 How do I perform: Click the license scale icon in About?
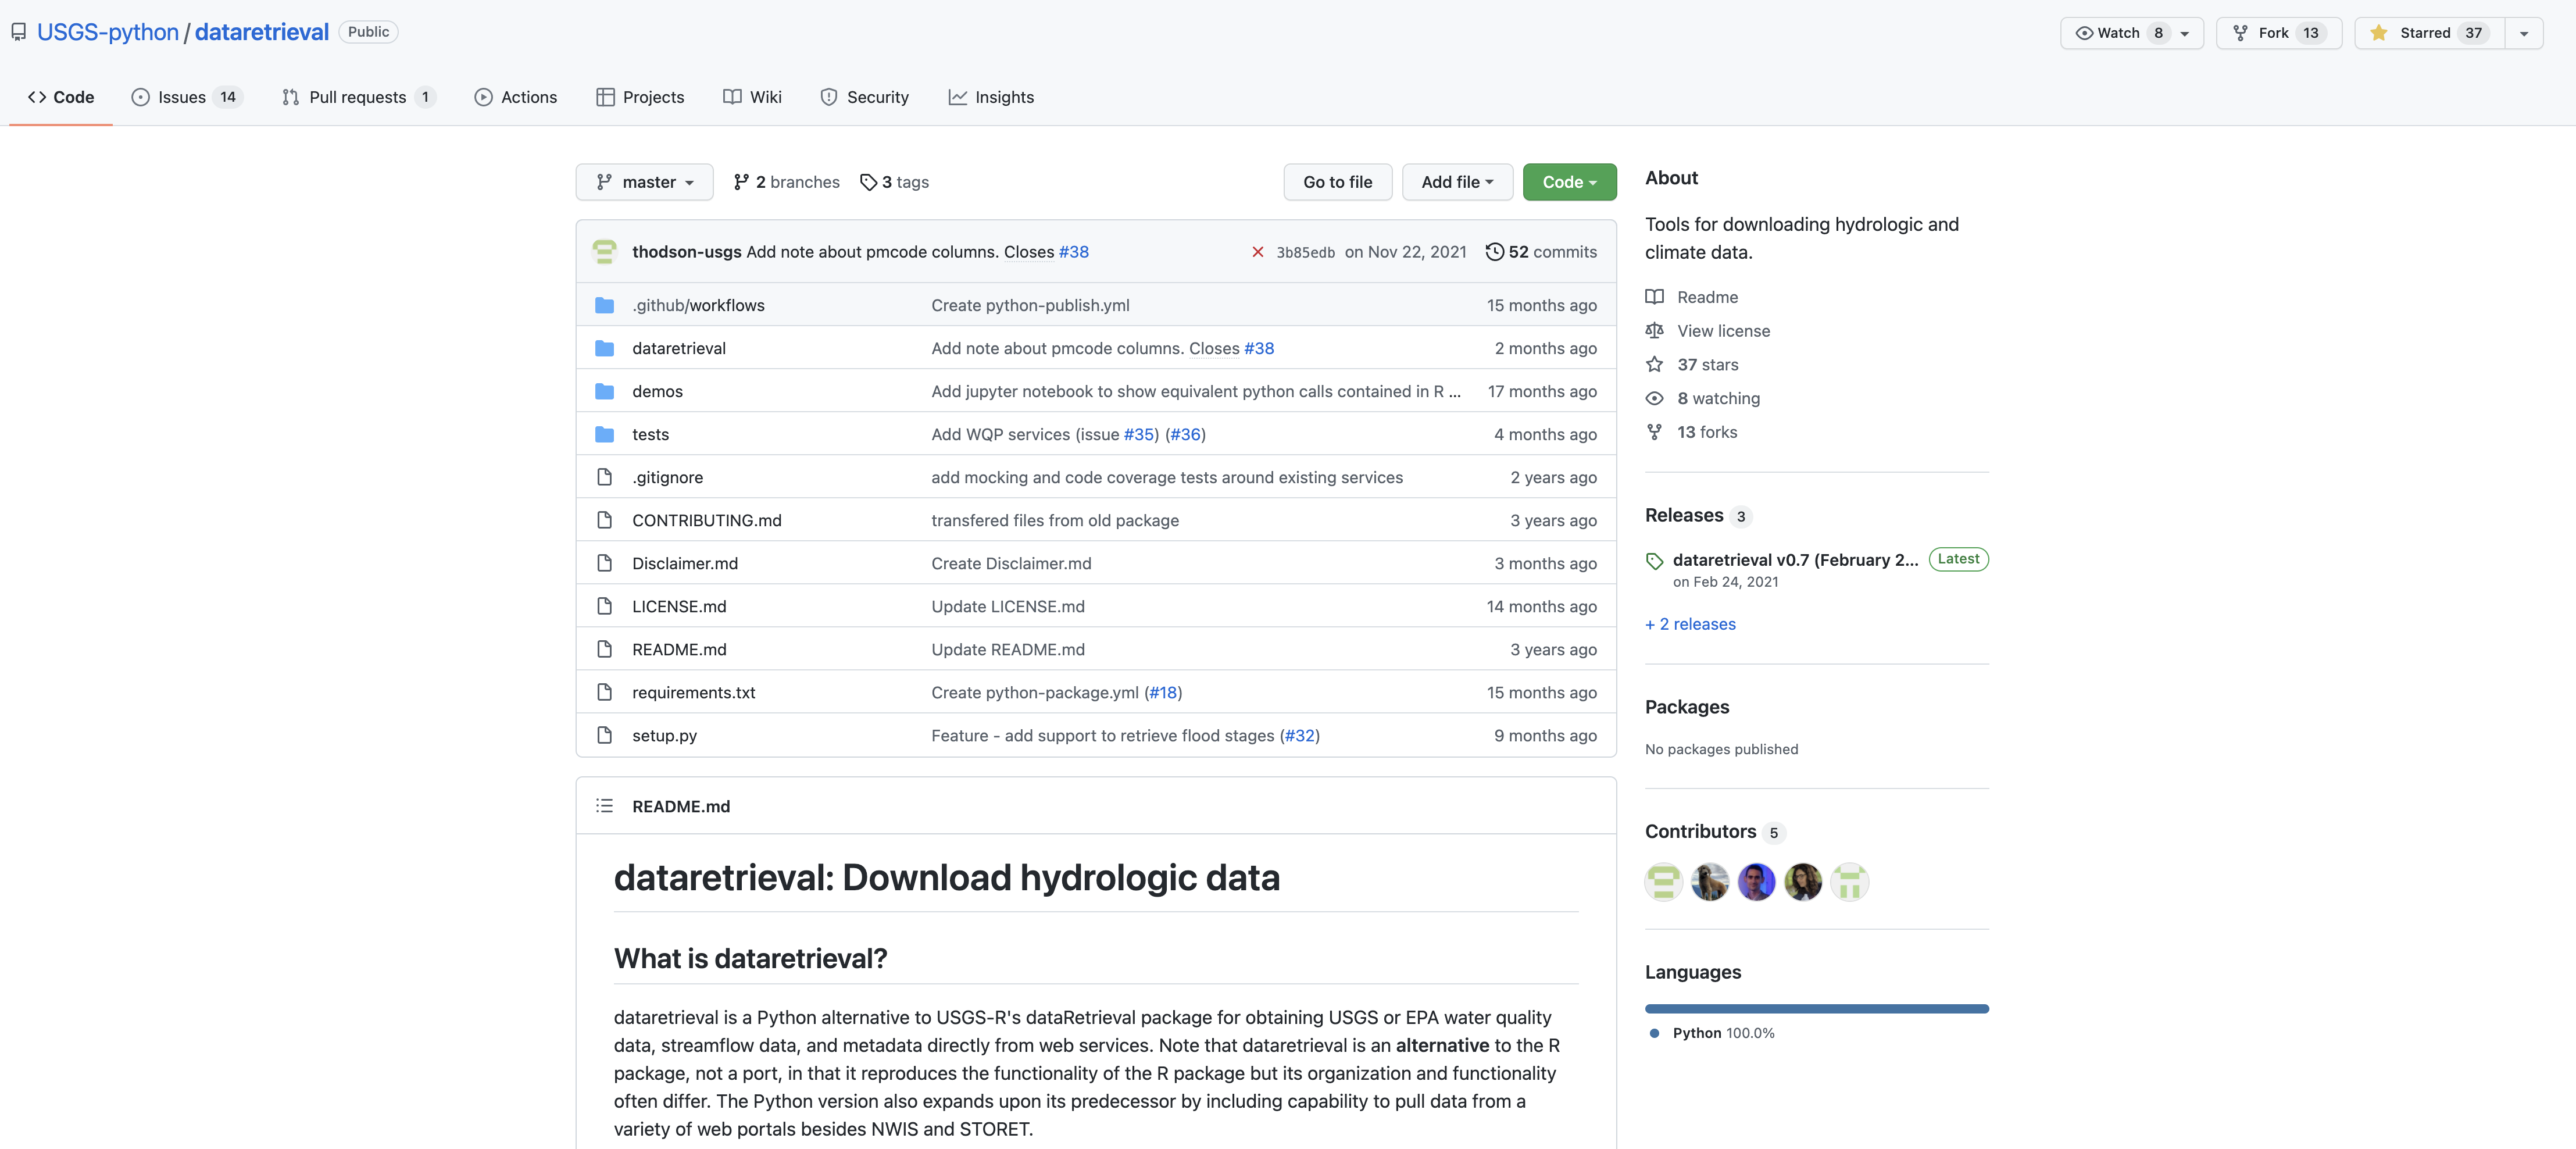tap(1655, 331)
